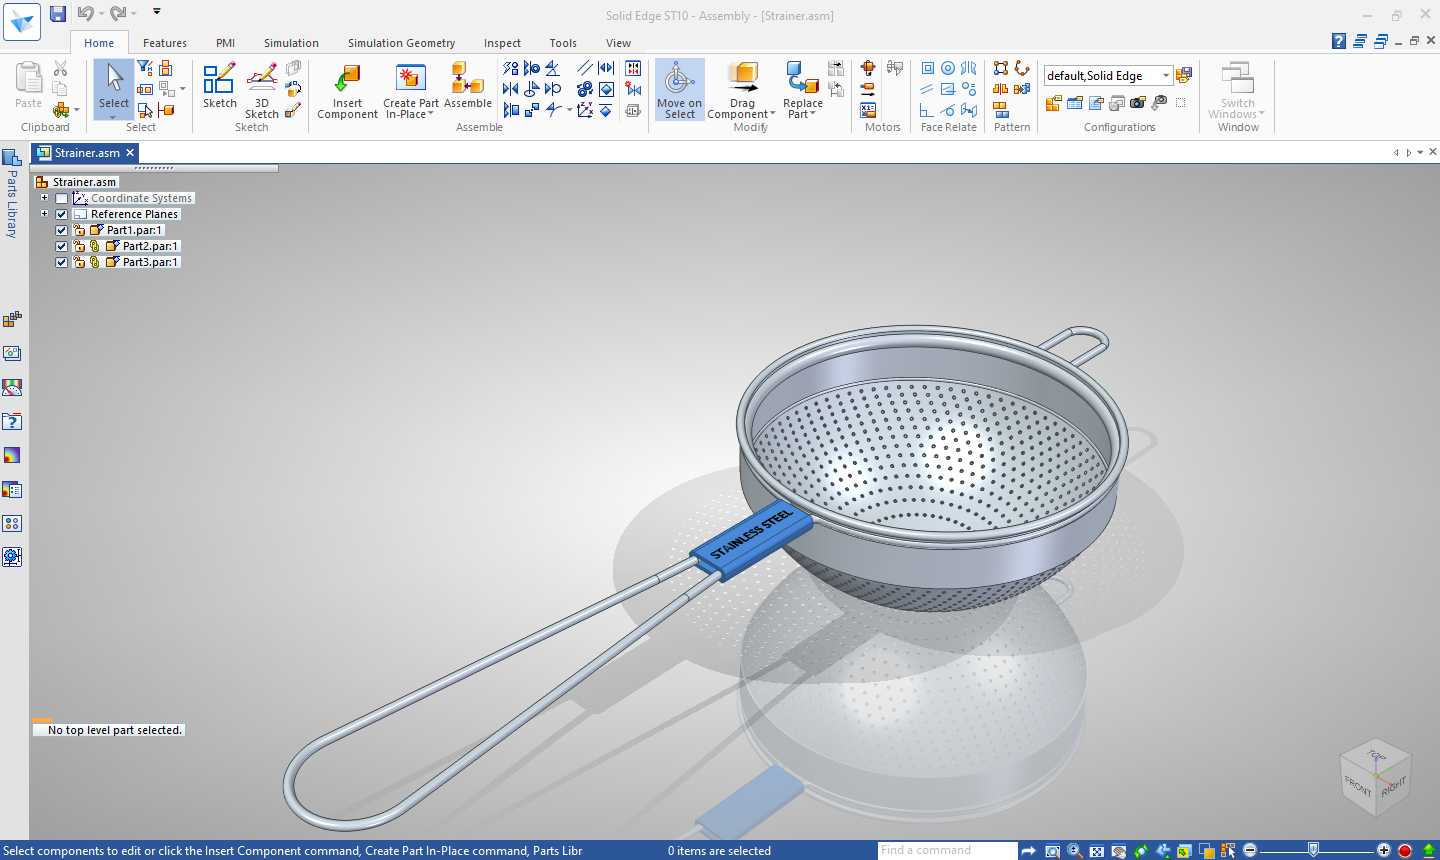
Task: Select the Sketch tool
Action: (219, 85)
